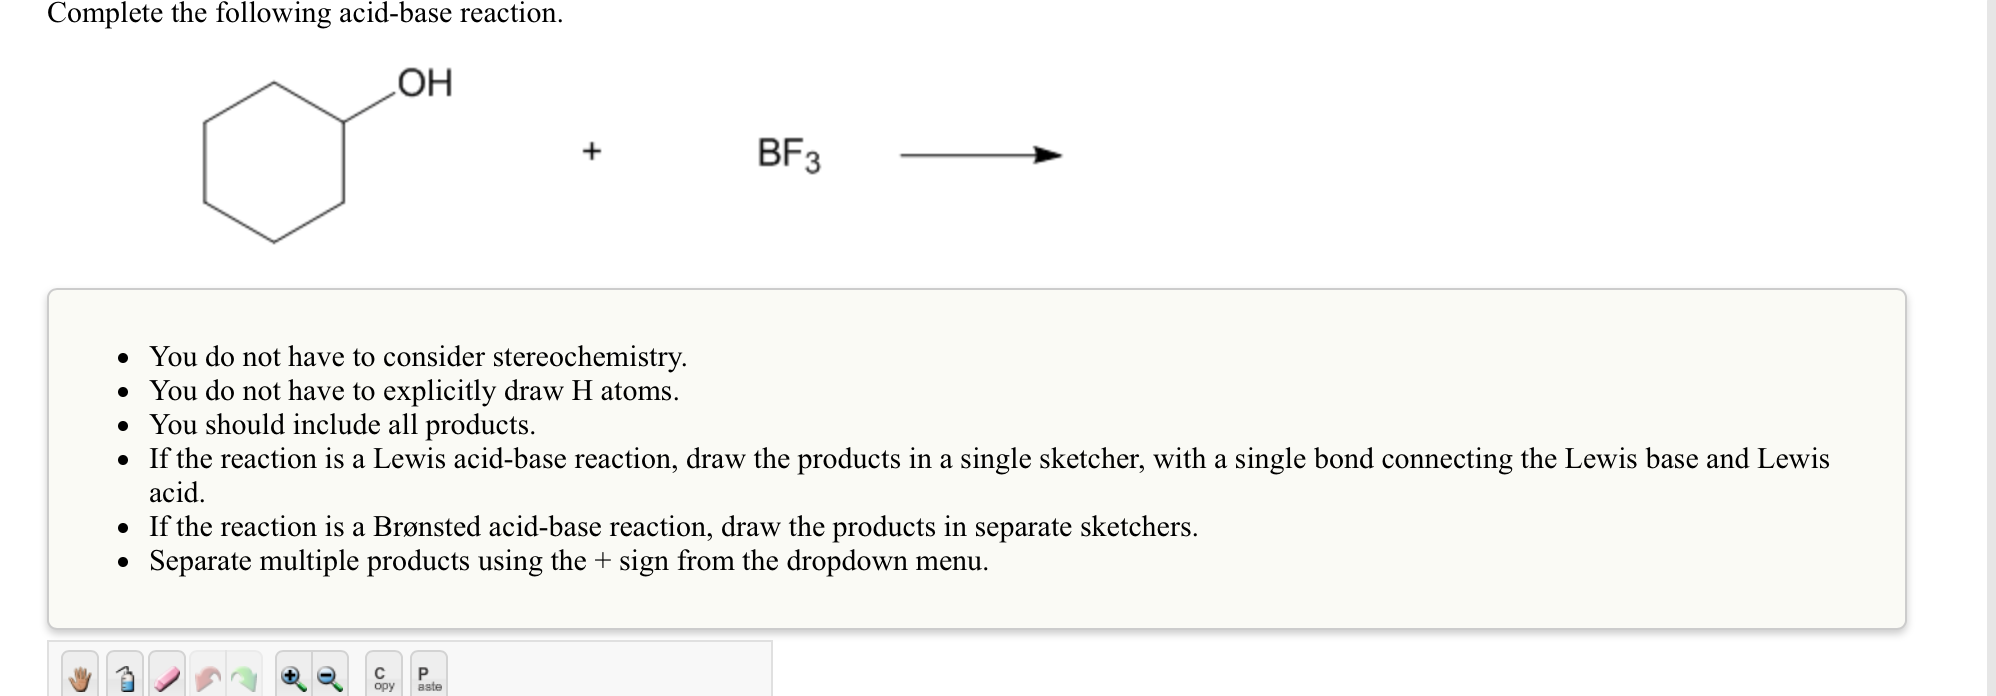
Task: Redo the last sketcher action
Action: coord(242,678)
